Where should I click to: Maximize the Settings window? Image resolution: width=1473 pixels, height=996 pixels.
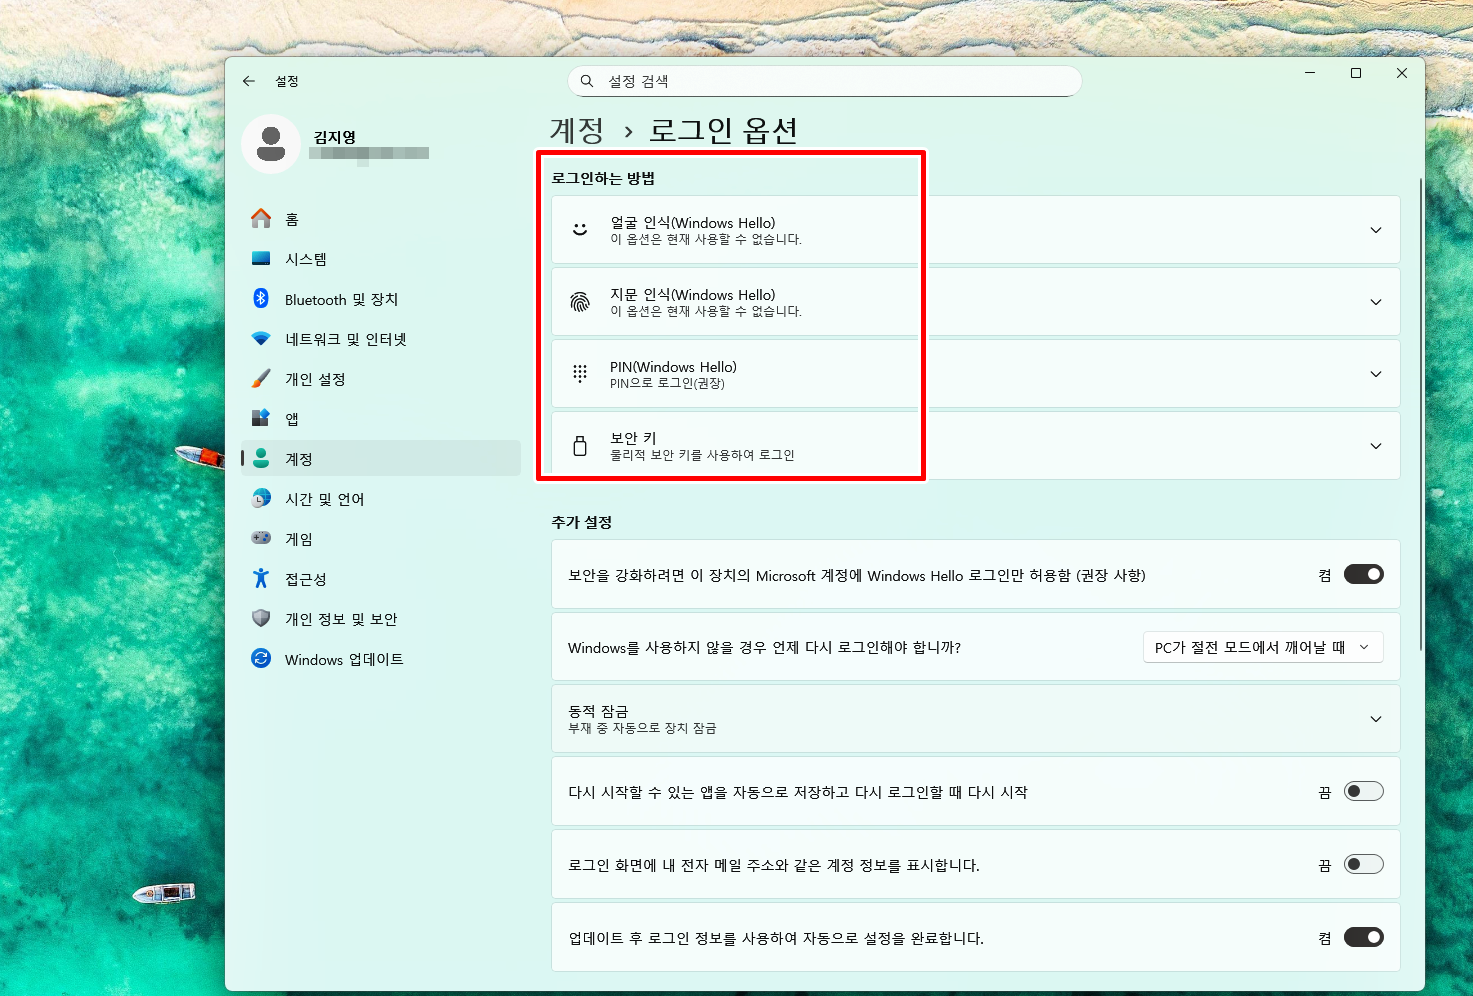coord(1356,73)
